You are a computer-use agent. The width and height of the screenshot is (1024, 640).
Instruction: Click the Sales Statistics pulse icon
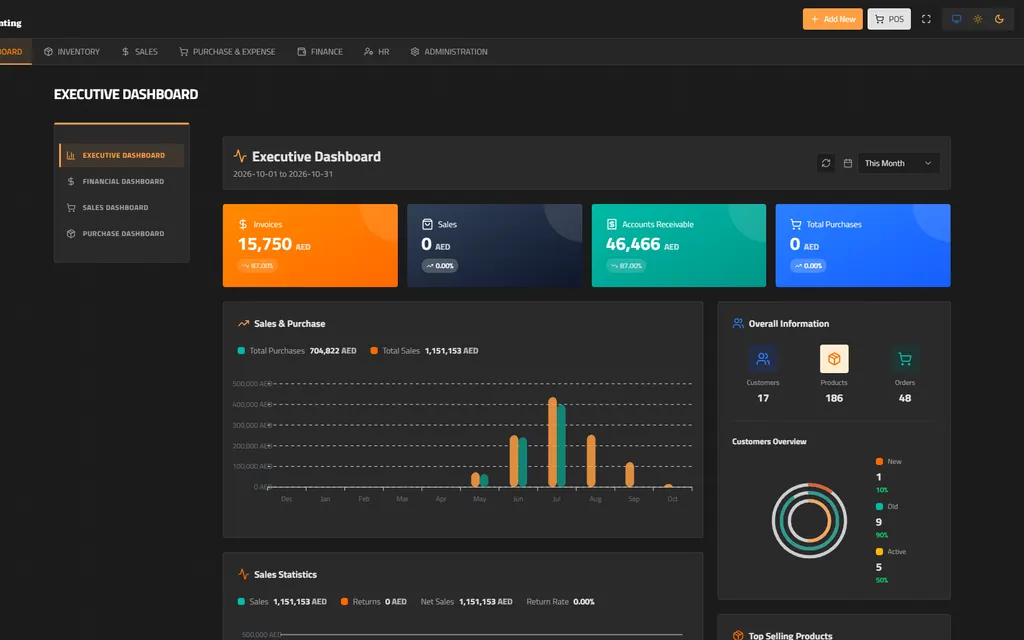point(244,574)
